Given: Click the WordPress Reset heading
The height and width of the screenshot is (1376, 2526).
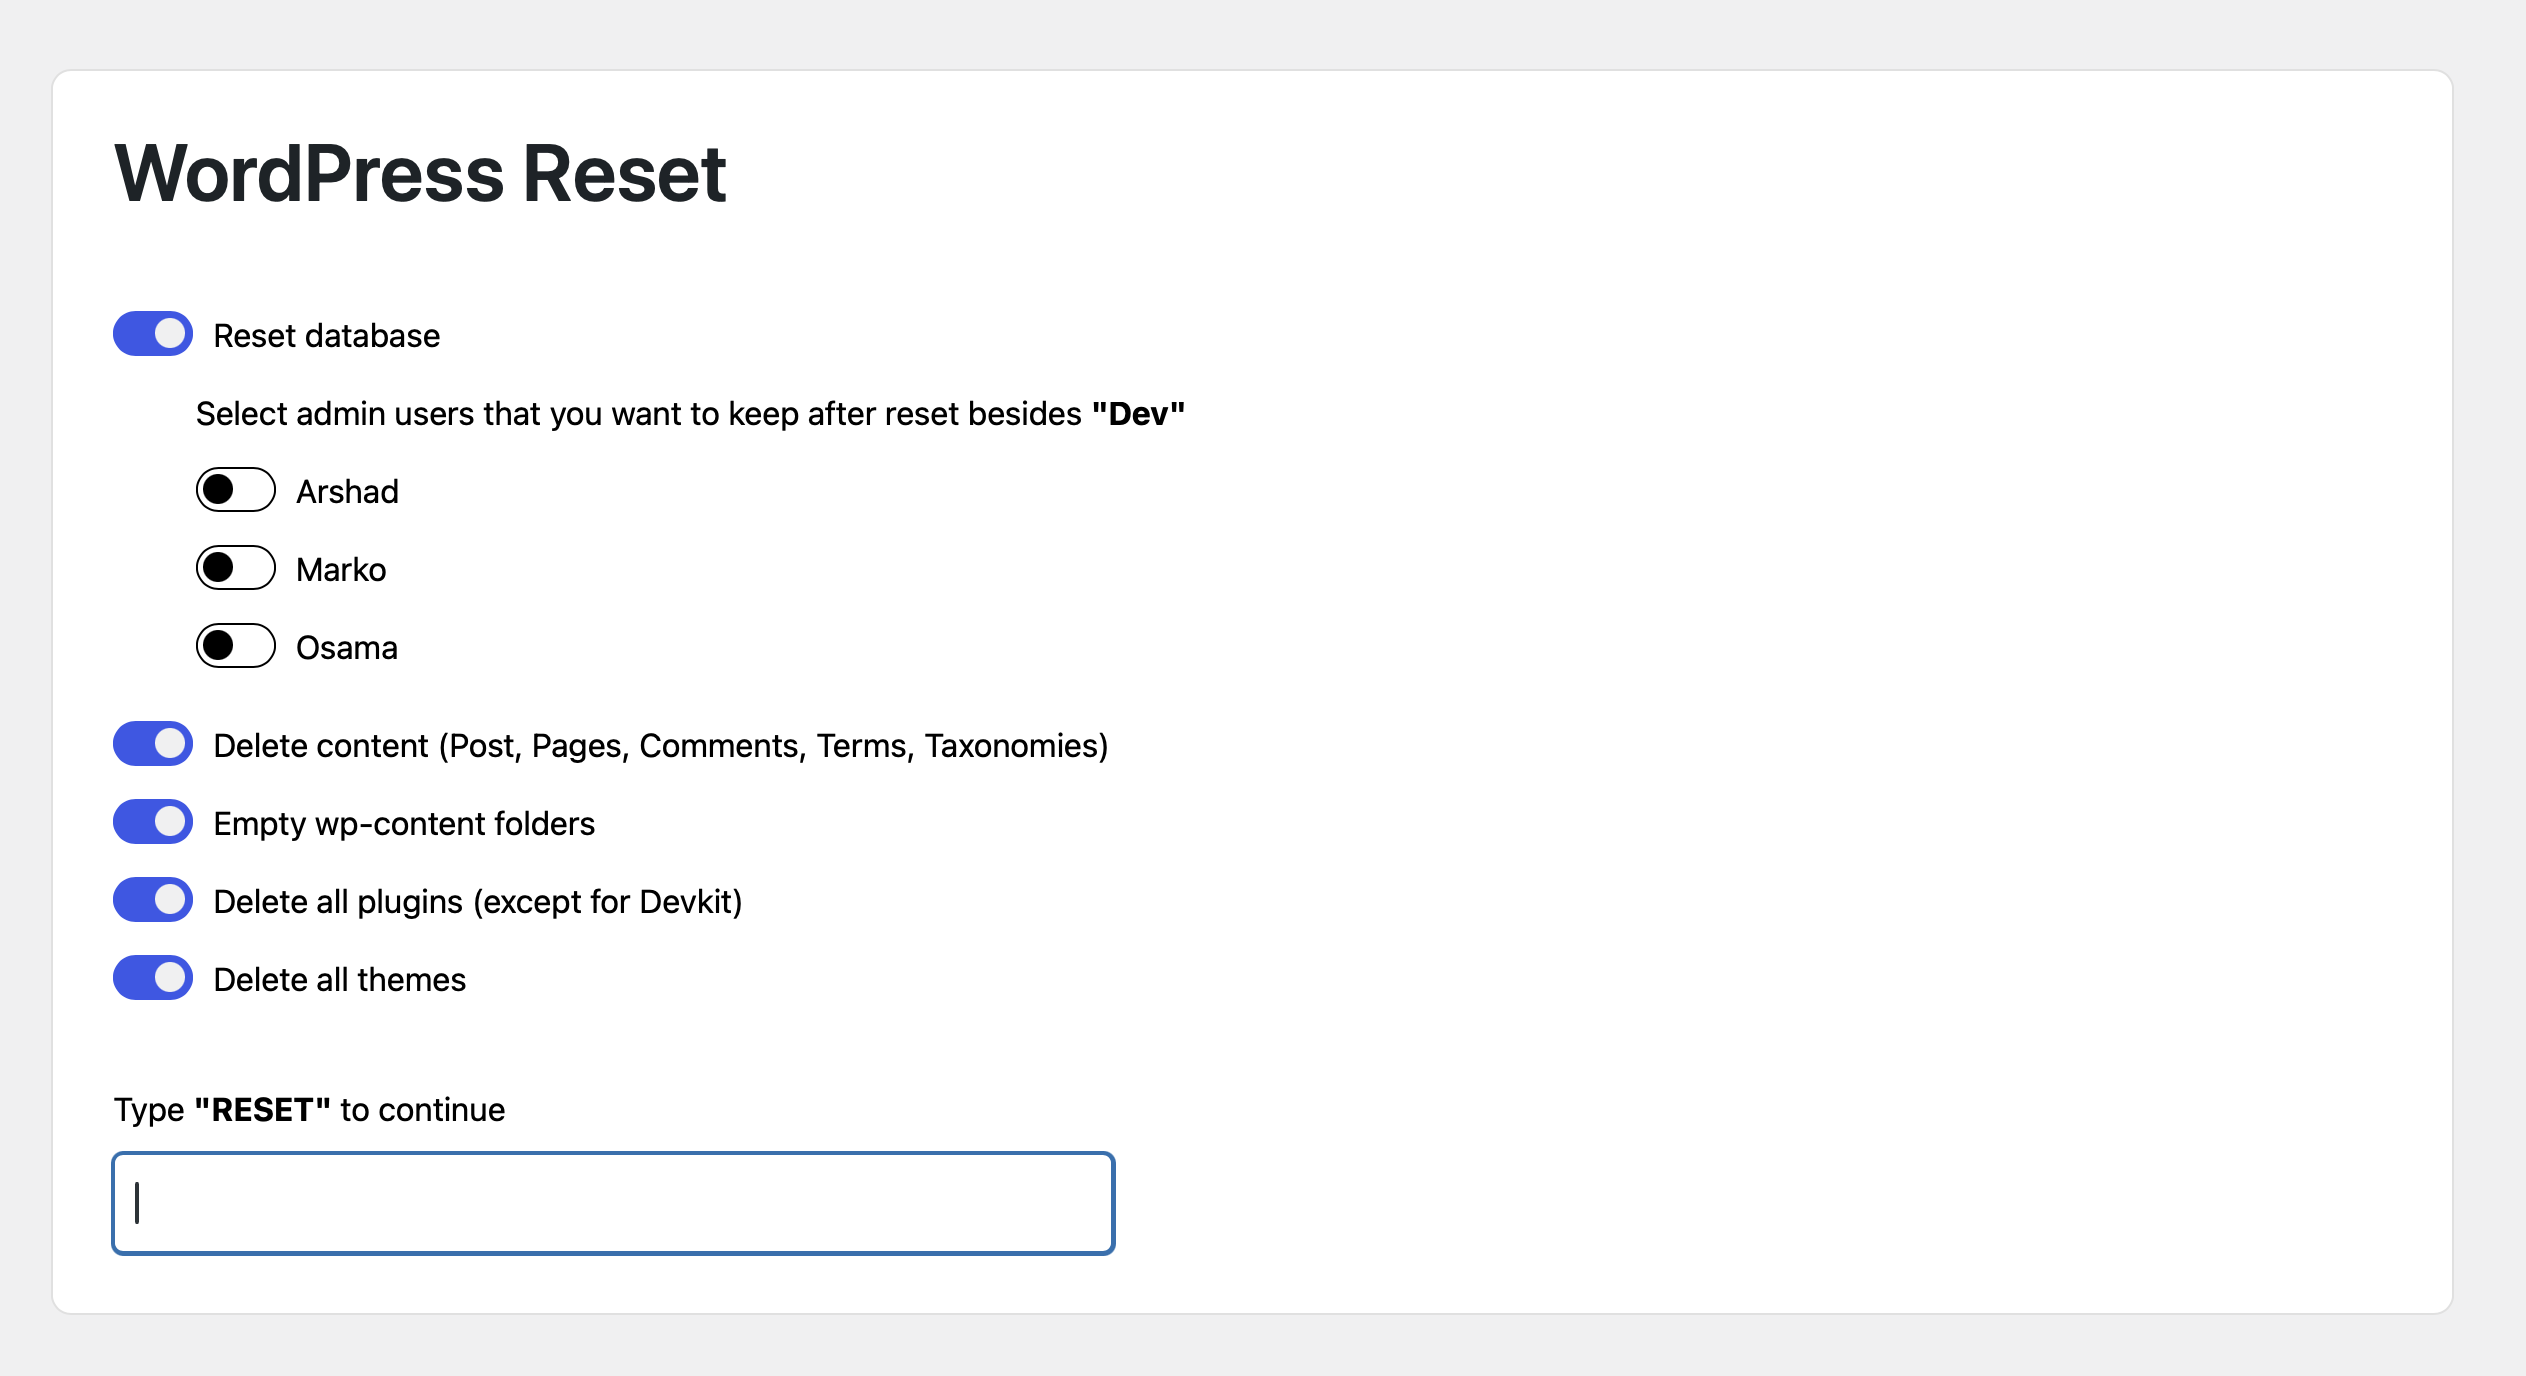Looking at the screenshot, I should click(420, 174).
